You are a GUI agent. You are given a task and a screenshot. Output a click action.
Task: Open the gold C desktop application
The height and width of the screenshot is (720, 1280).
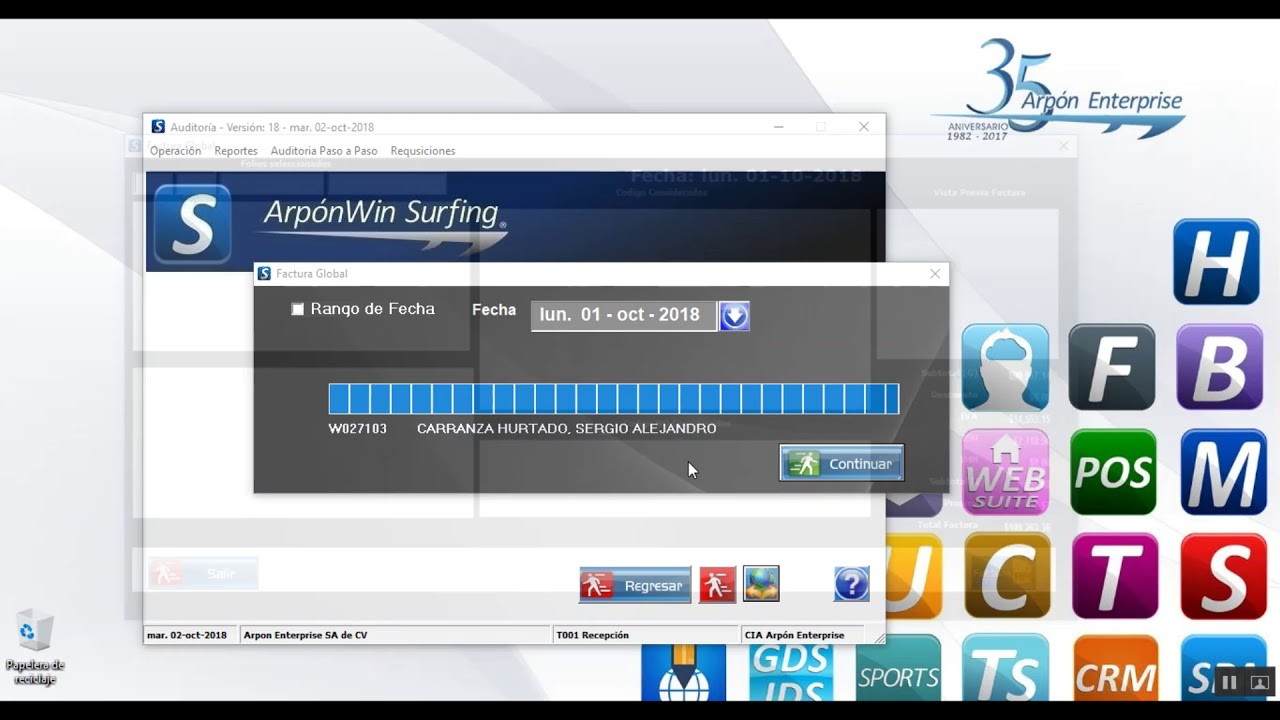(x=1007, y=576)
